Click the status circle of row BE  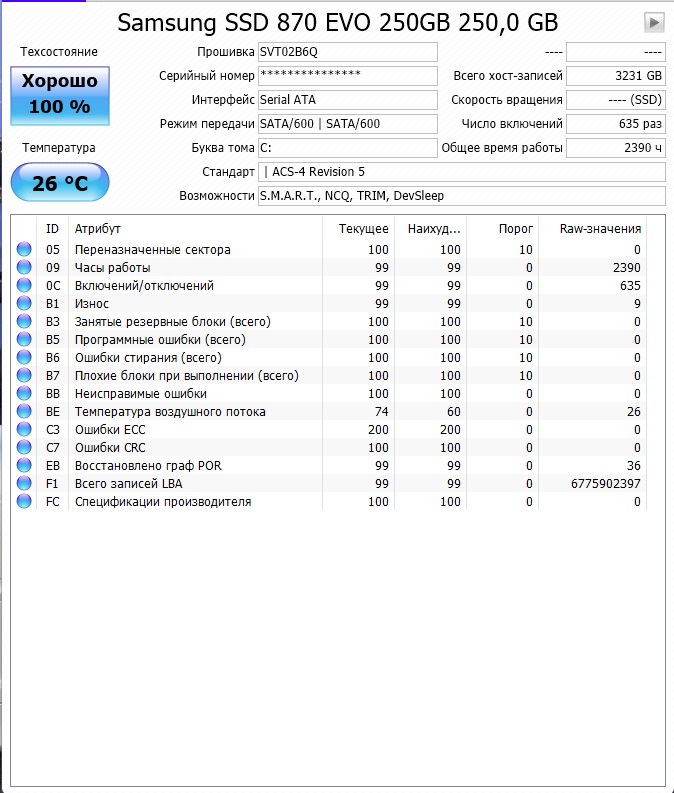click(x=24, y=411)
